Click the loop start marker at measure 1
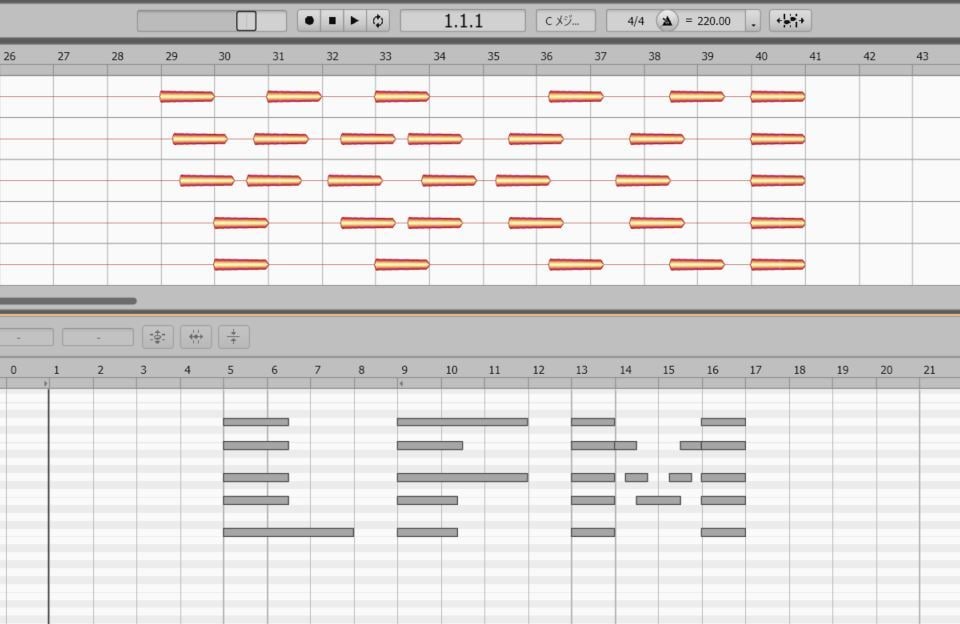The image size is (960, 624). pyautogui.click(x=46, y=383)
